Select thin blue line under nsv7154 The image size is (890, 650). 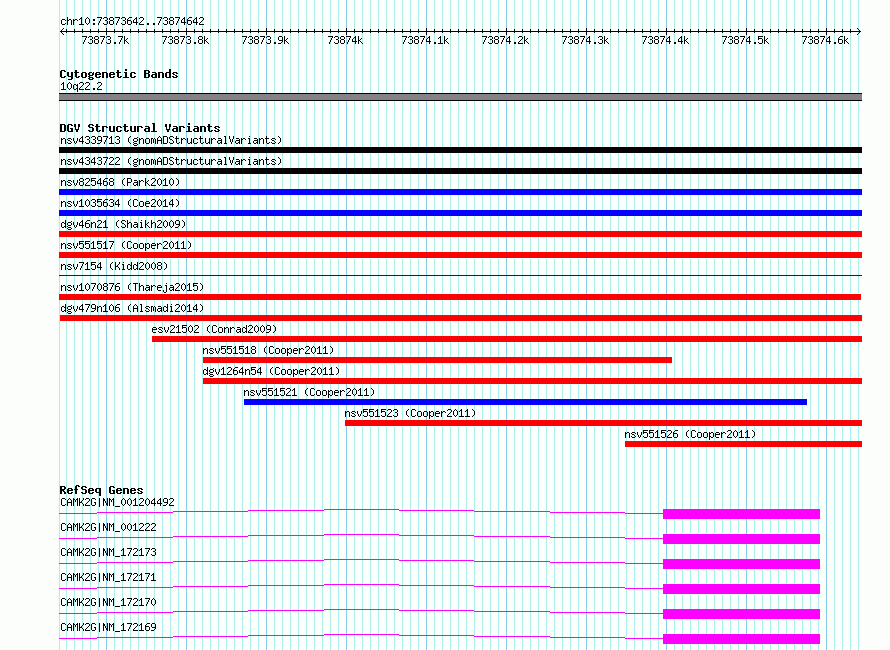pos(460,276)
